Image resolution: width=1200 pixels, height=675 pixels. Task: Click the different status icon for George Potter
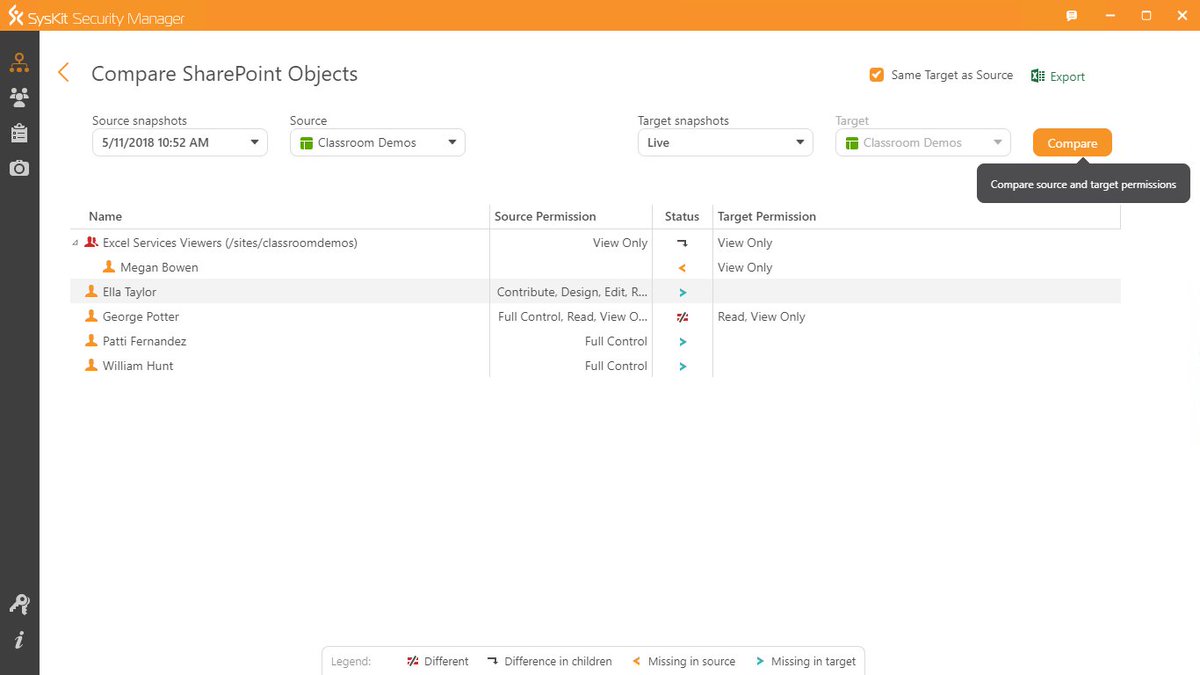[x=682, y=317]
